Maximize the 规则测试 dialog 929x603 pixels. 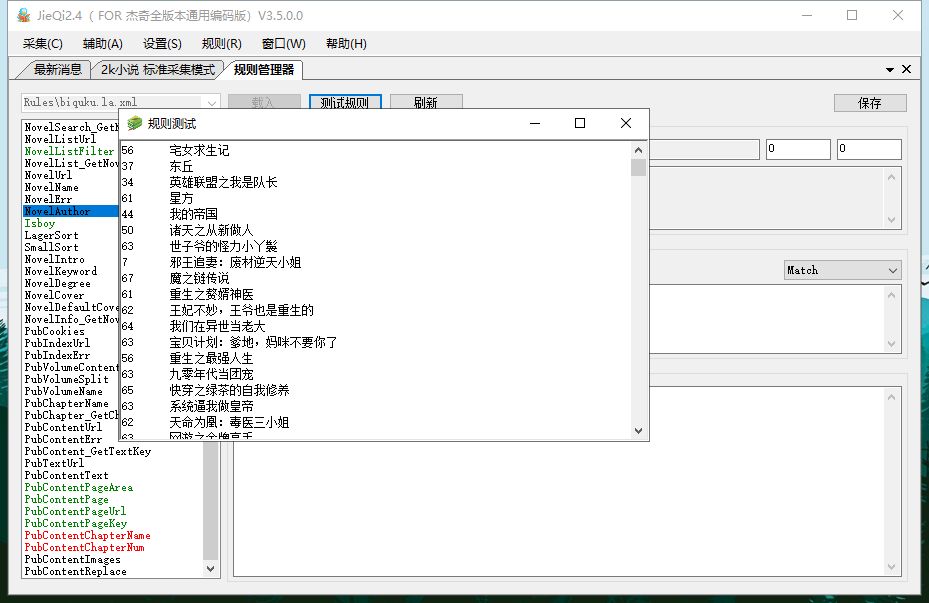pos(580,123)
